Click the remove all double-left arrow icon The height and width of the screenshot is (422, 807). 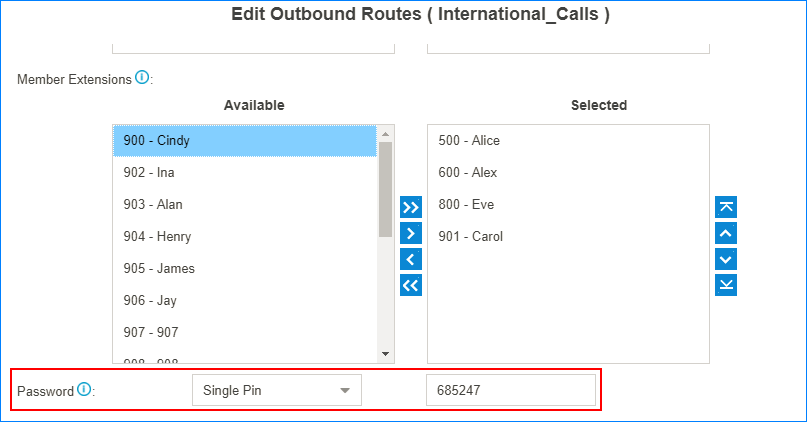410,286
